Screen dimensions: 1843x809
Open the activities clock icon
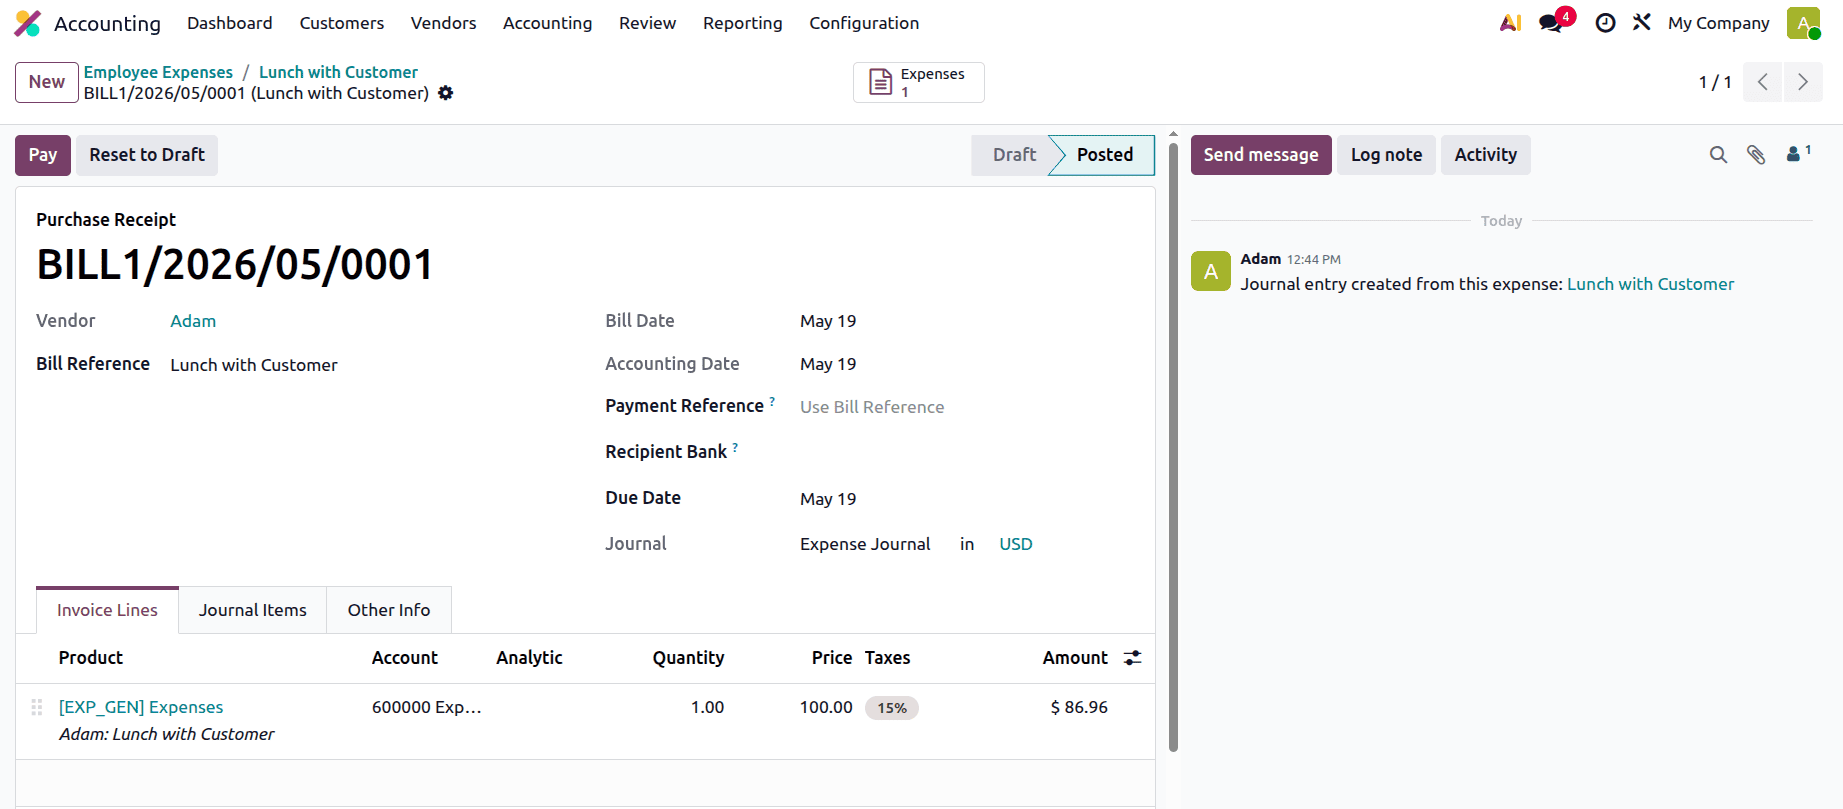(1605, 23)
